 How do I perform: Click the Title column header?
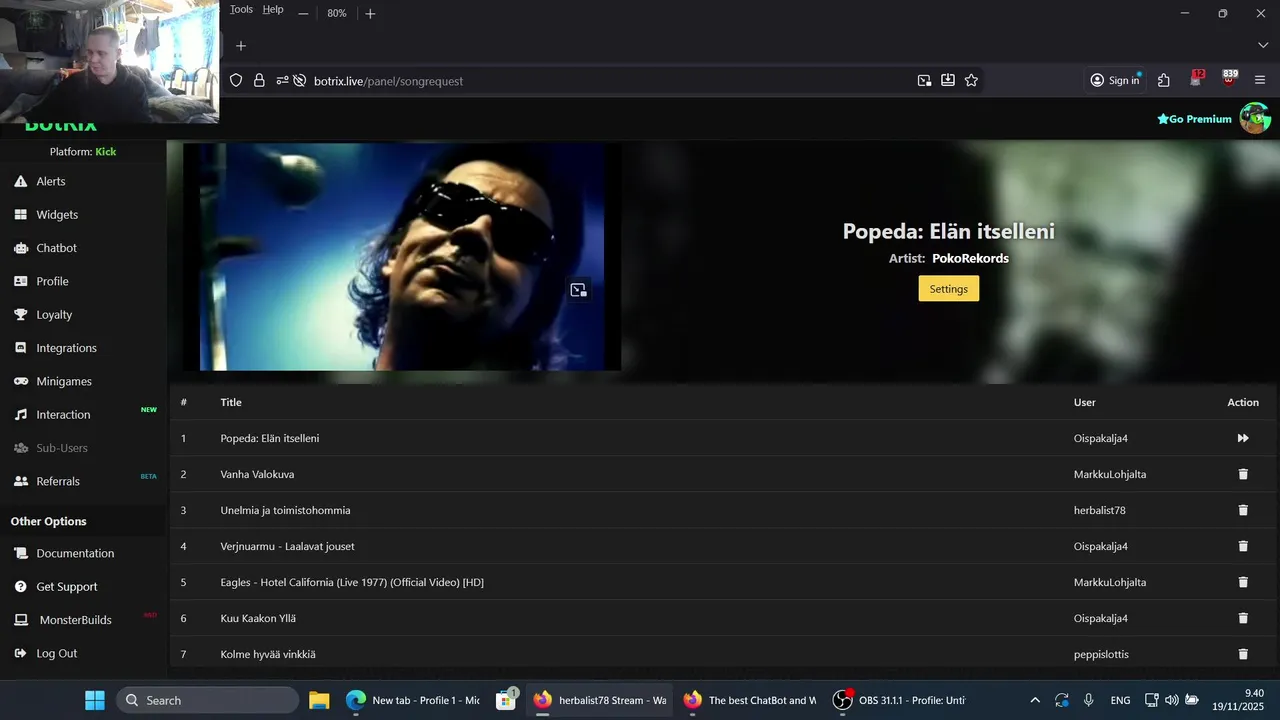pyautogui.click(x=231, y=402)
